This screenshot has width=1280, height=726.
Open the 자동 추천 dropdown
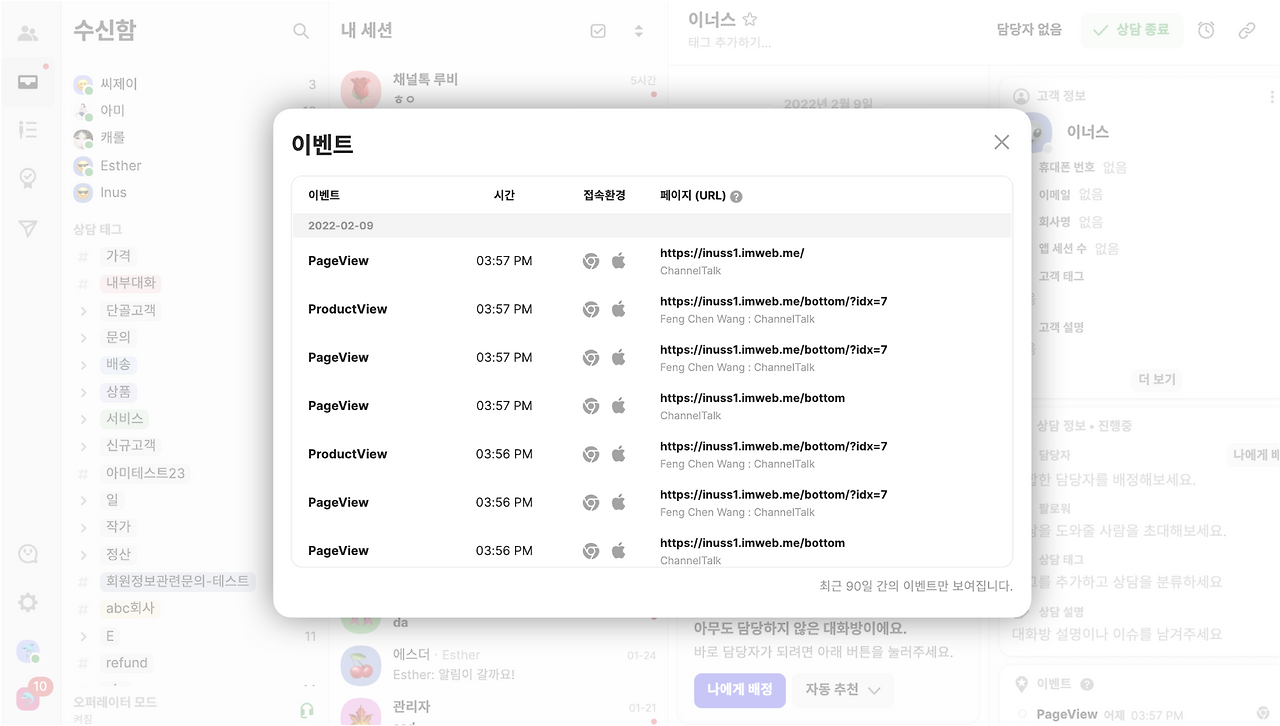pos(843,689)
